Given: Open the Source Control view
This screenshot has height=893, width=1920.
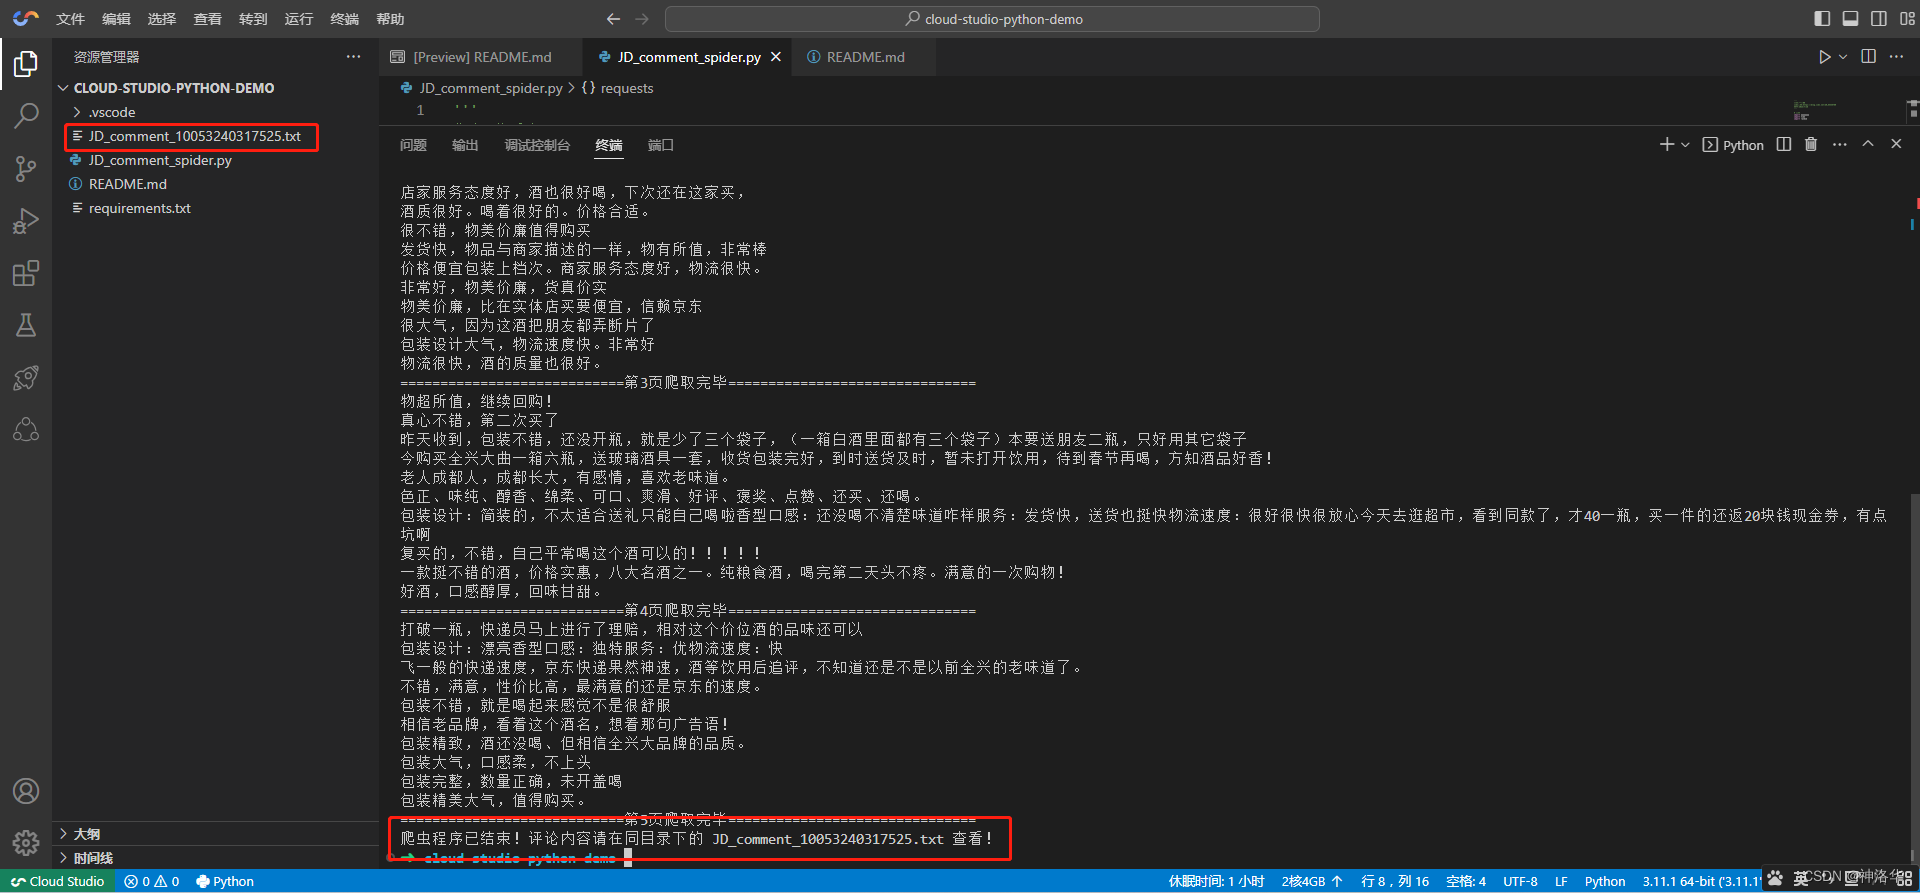Looking at the screenshot, I should point(26,168).
